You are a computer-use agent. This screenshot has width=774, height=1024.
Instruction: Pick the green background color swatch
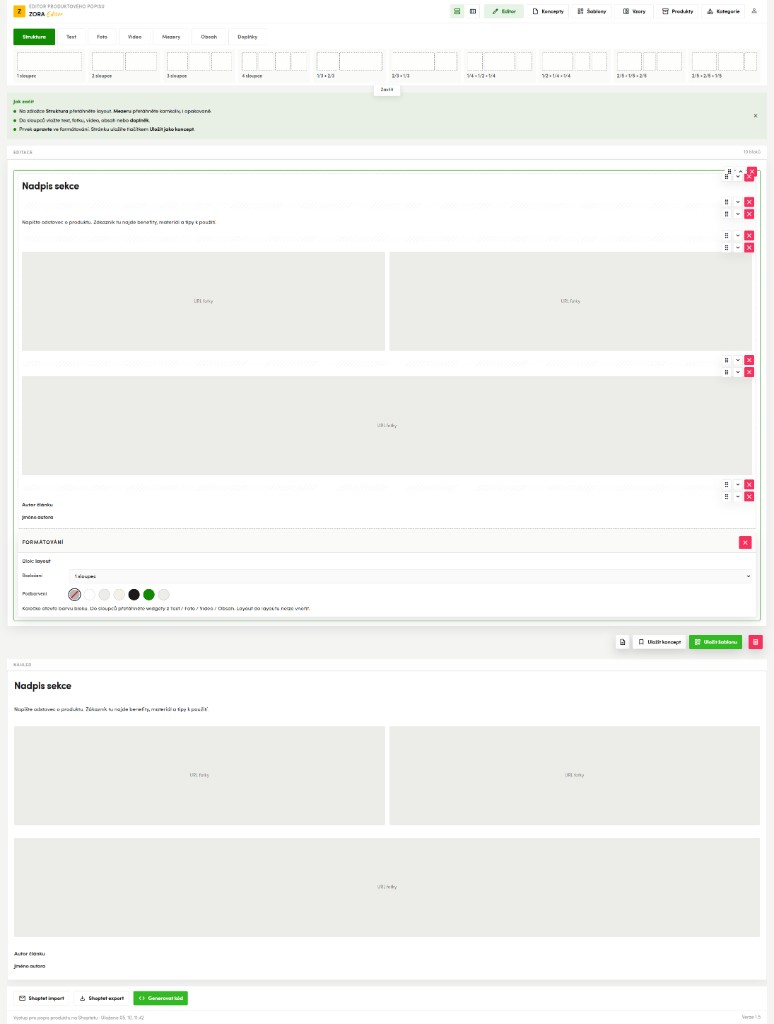[149, 594]
